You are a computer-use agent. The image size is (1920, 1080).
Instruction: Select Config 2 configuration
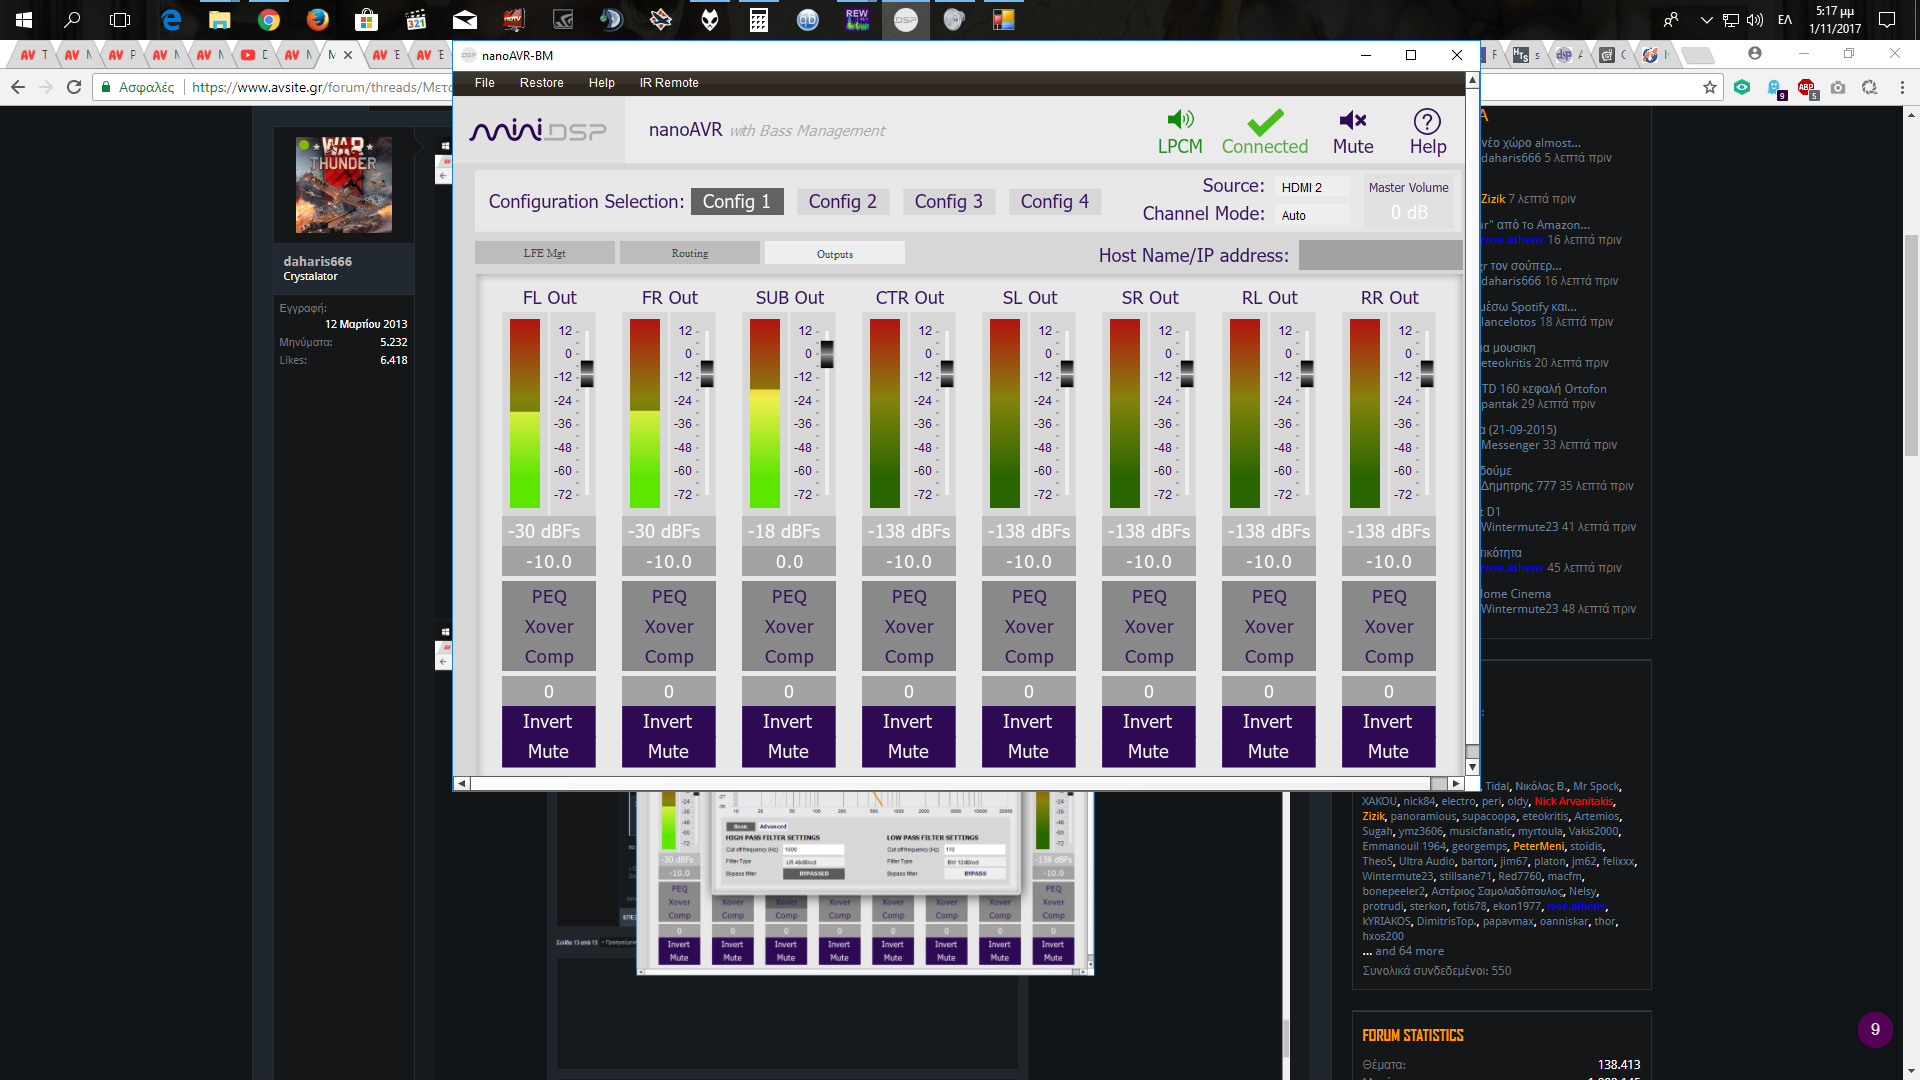coord(842,201)
